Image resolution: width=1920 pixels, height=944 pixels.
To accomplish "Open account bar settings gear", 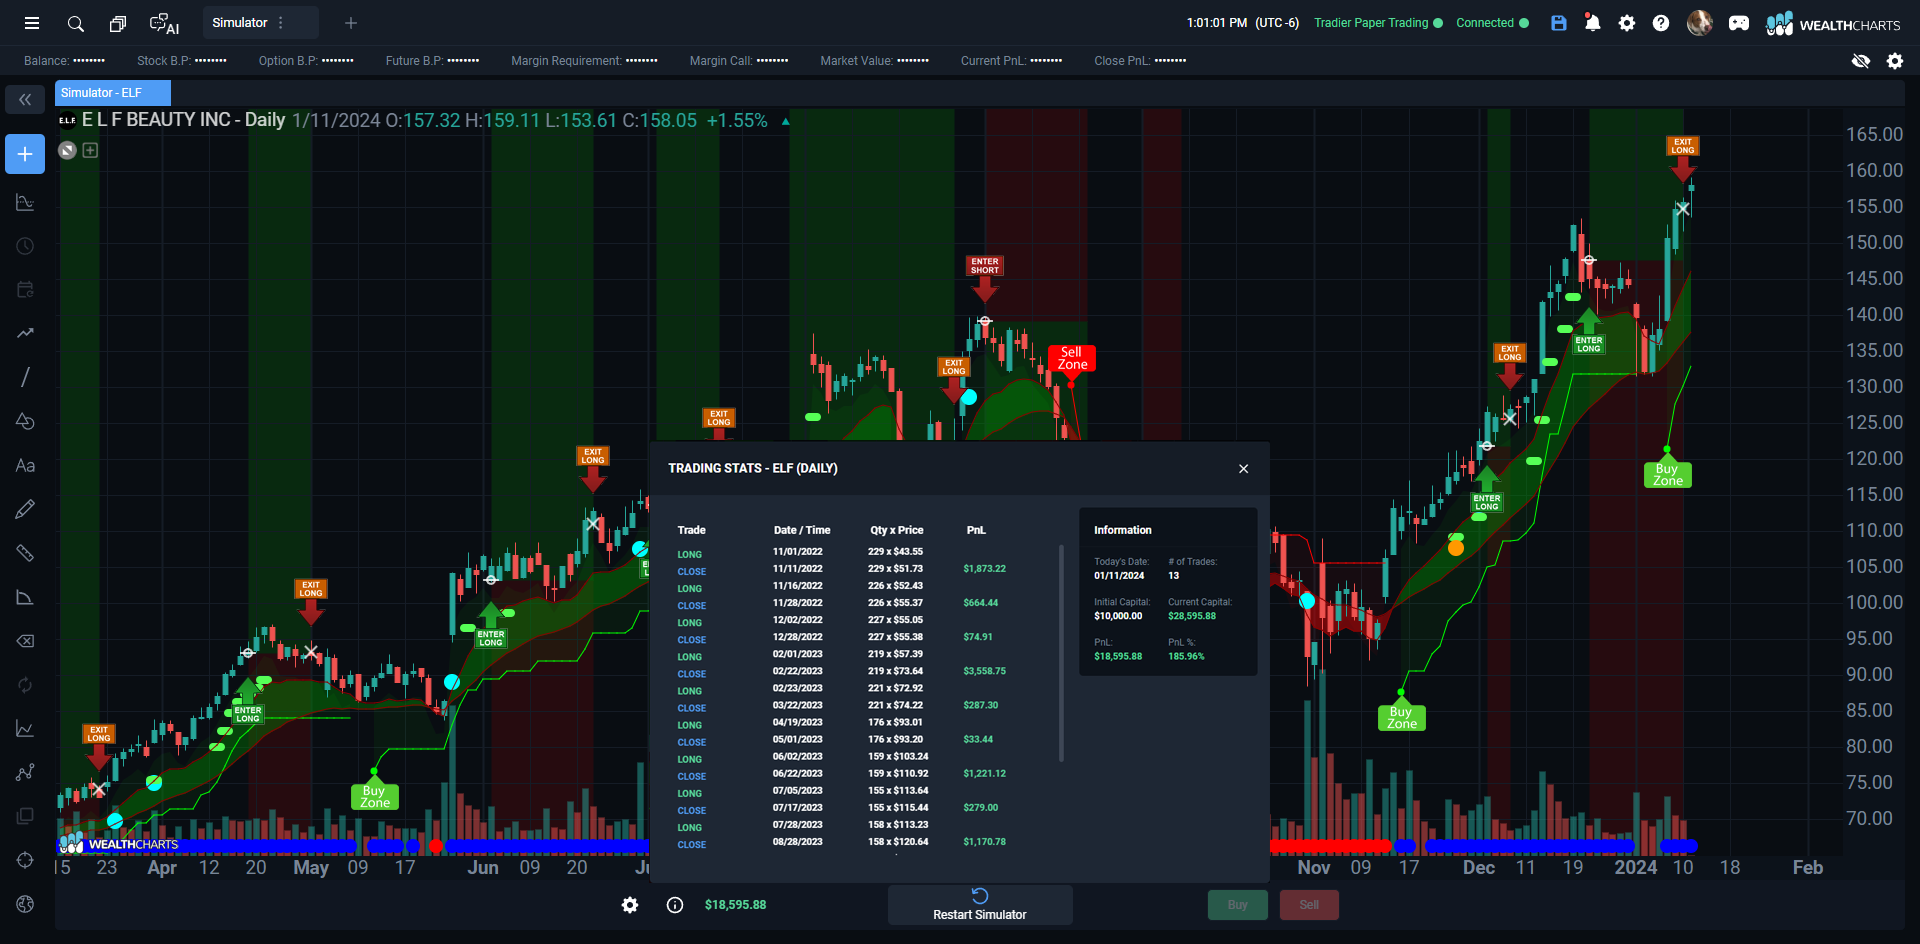I will coord(1894,61).
